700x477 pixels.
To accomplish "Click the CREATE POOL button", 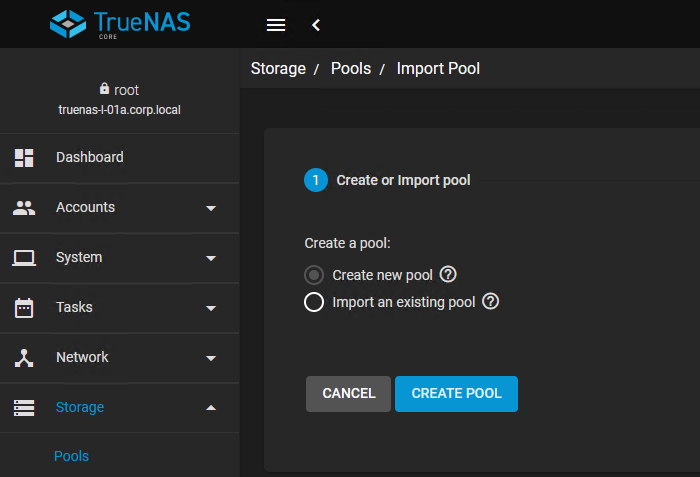I will pos(456,394).
